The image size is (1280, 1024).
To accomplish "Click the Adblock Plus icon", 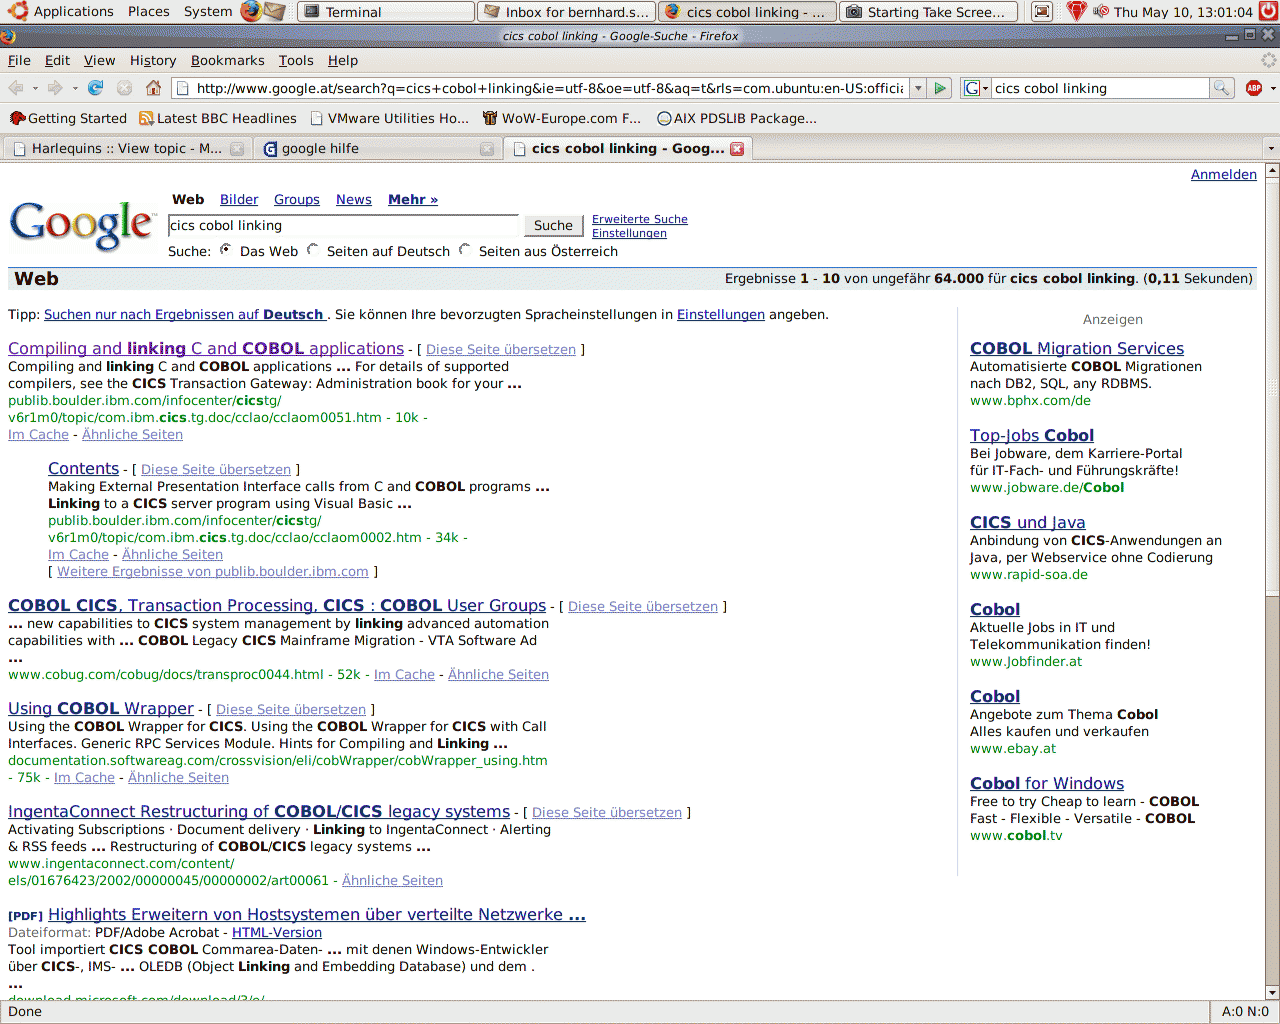I will [1254, 88].
